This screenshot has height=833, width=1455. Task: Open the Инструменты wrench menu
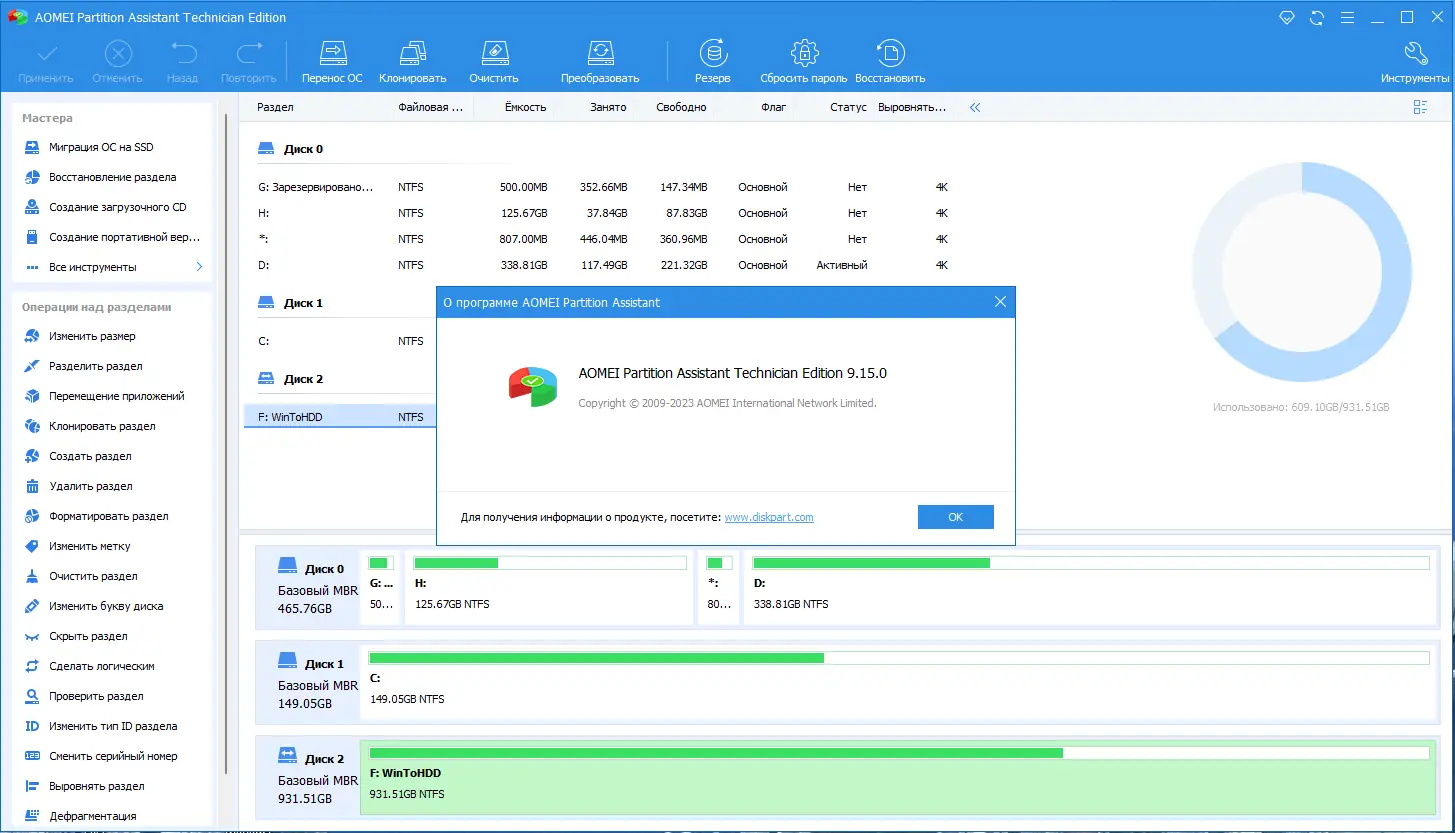click(x=1415, y=58)
